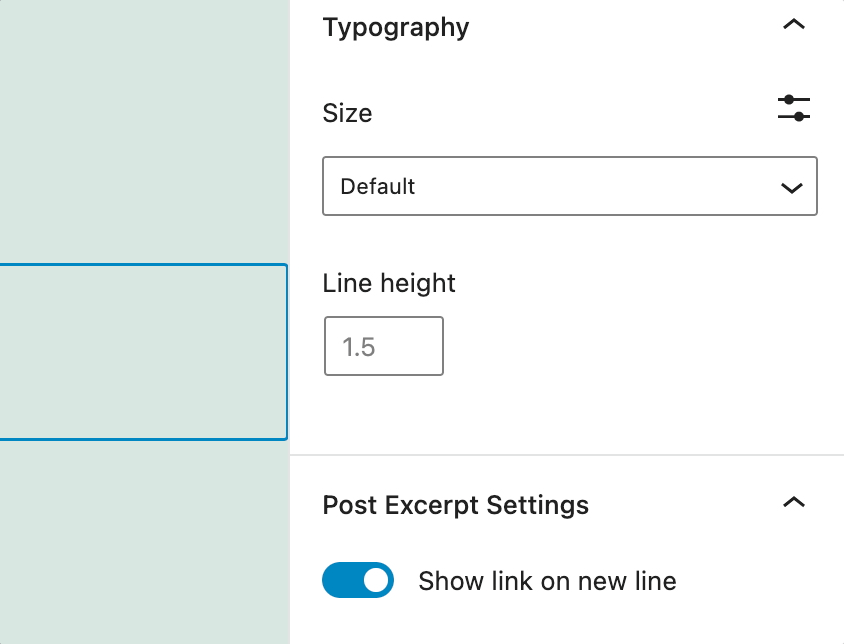Switch to custom size controls via sliders icon
This screenshot has width=844, height=644.
click(x=793, y=108)
